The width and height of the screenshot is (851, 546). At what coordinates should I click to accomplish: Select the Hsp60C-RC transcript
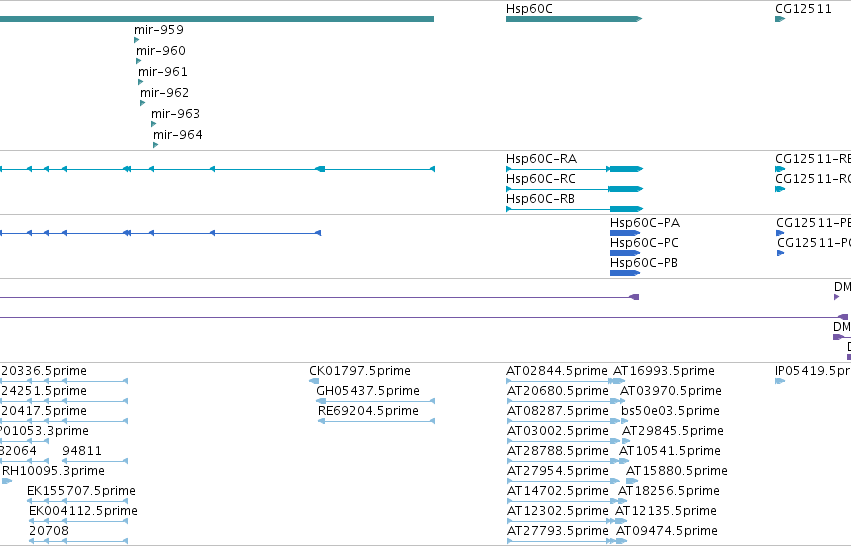coord(574,189)
